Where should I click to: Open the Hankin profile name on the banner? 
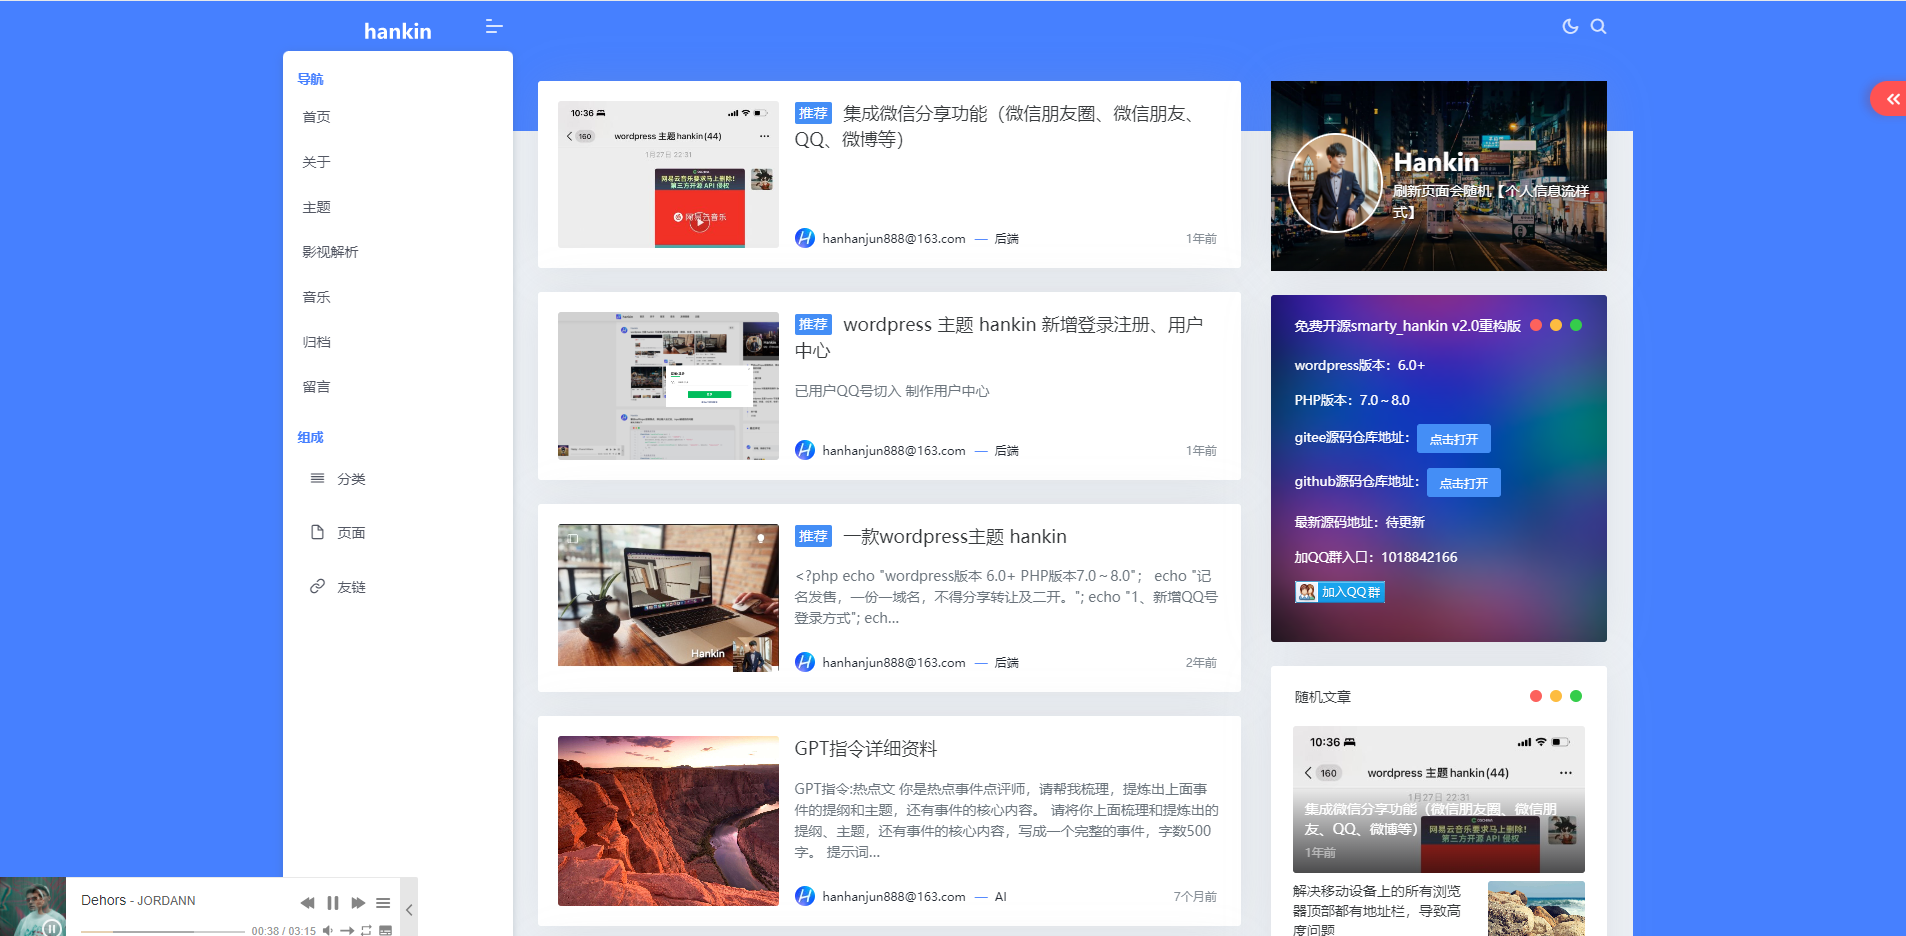coord(1436,162)
